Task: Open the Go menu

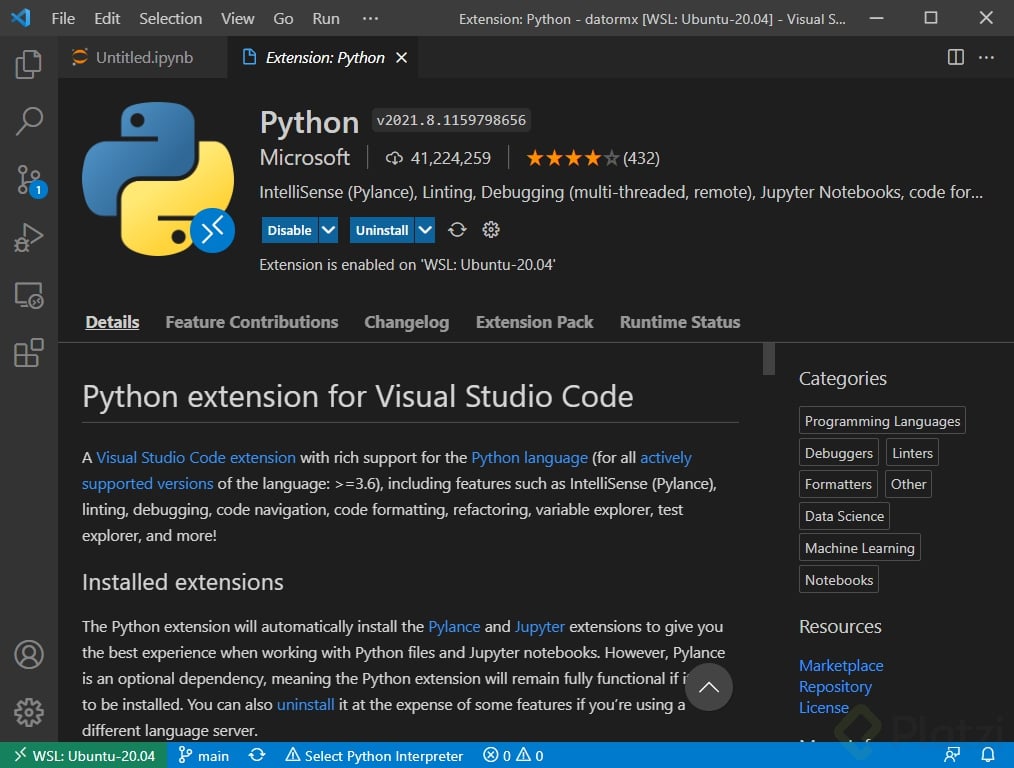Action: pyautogui.click(x=283, y=18)
